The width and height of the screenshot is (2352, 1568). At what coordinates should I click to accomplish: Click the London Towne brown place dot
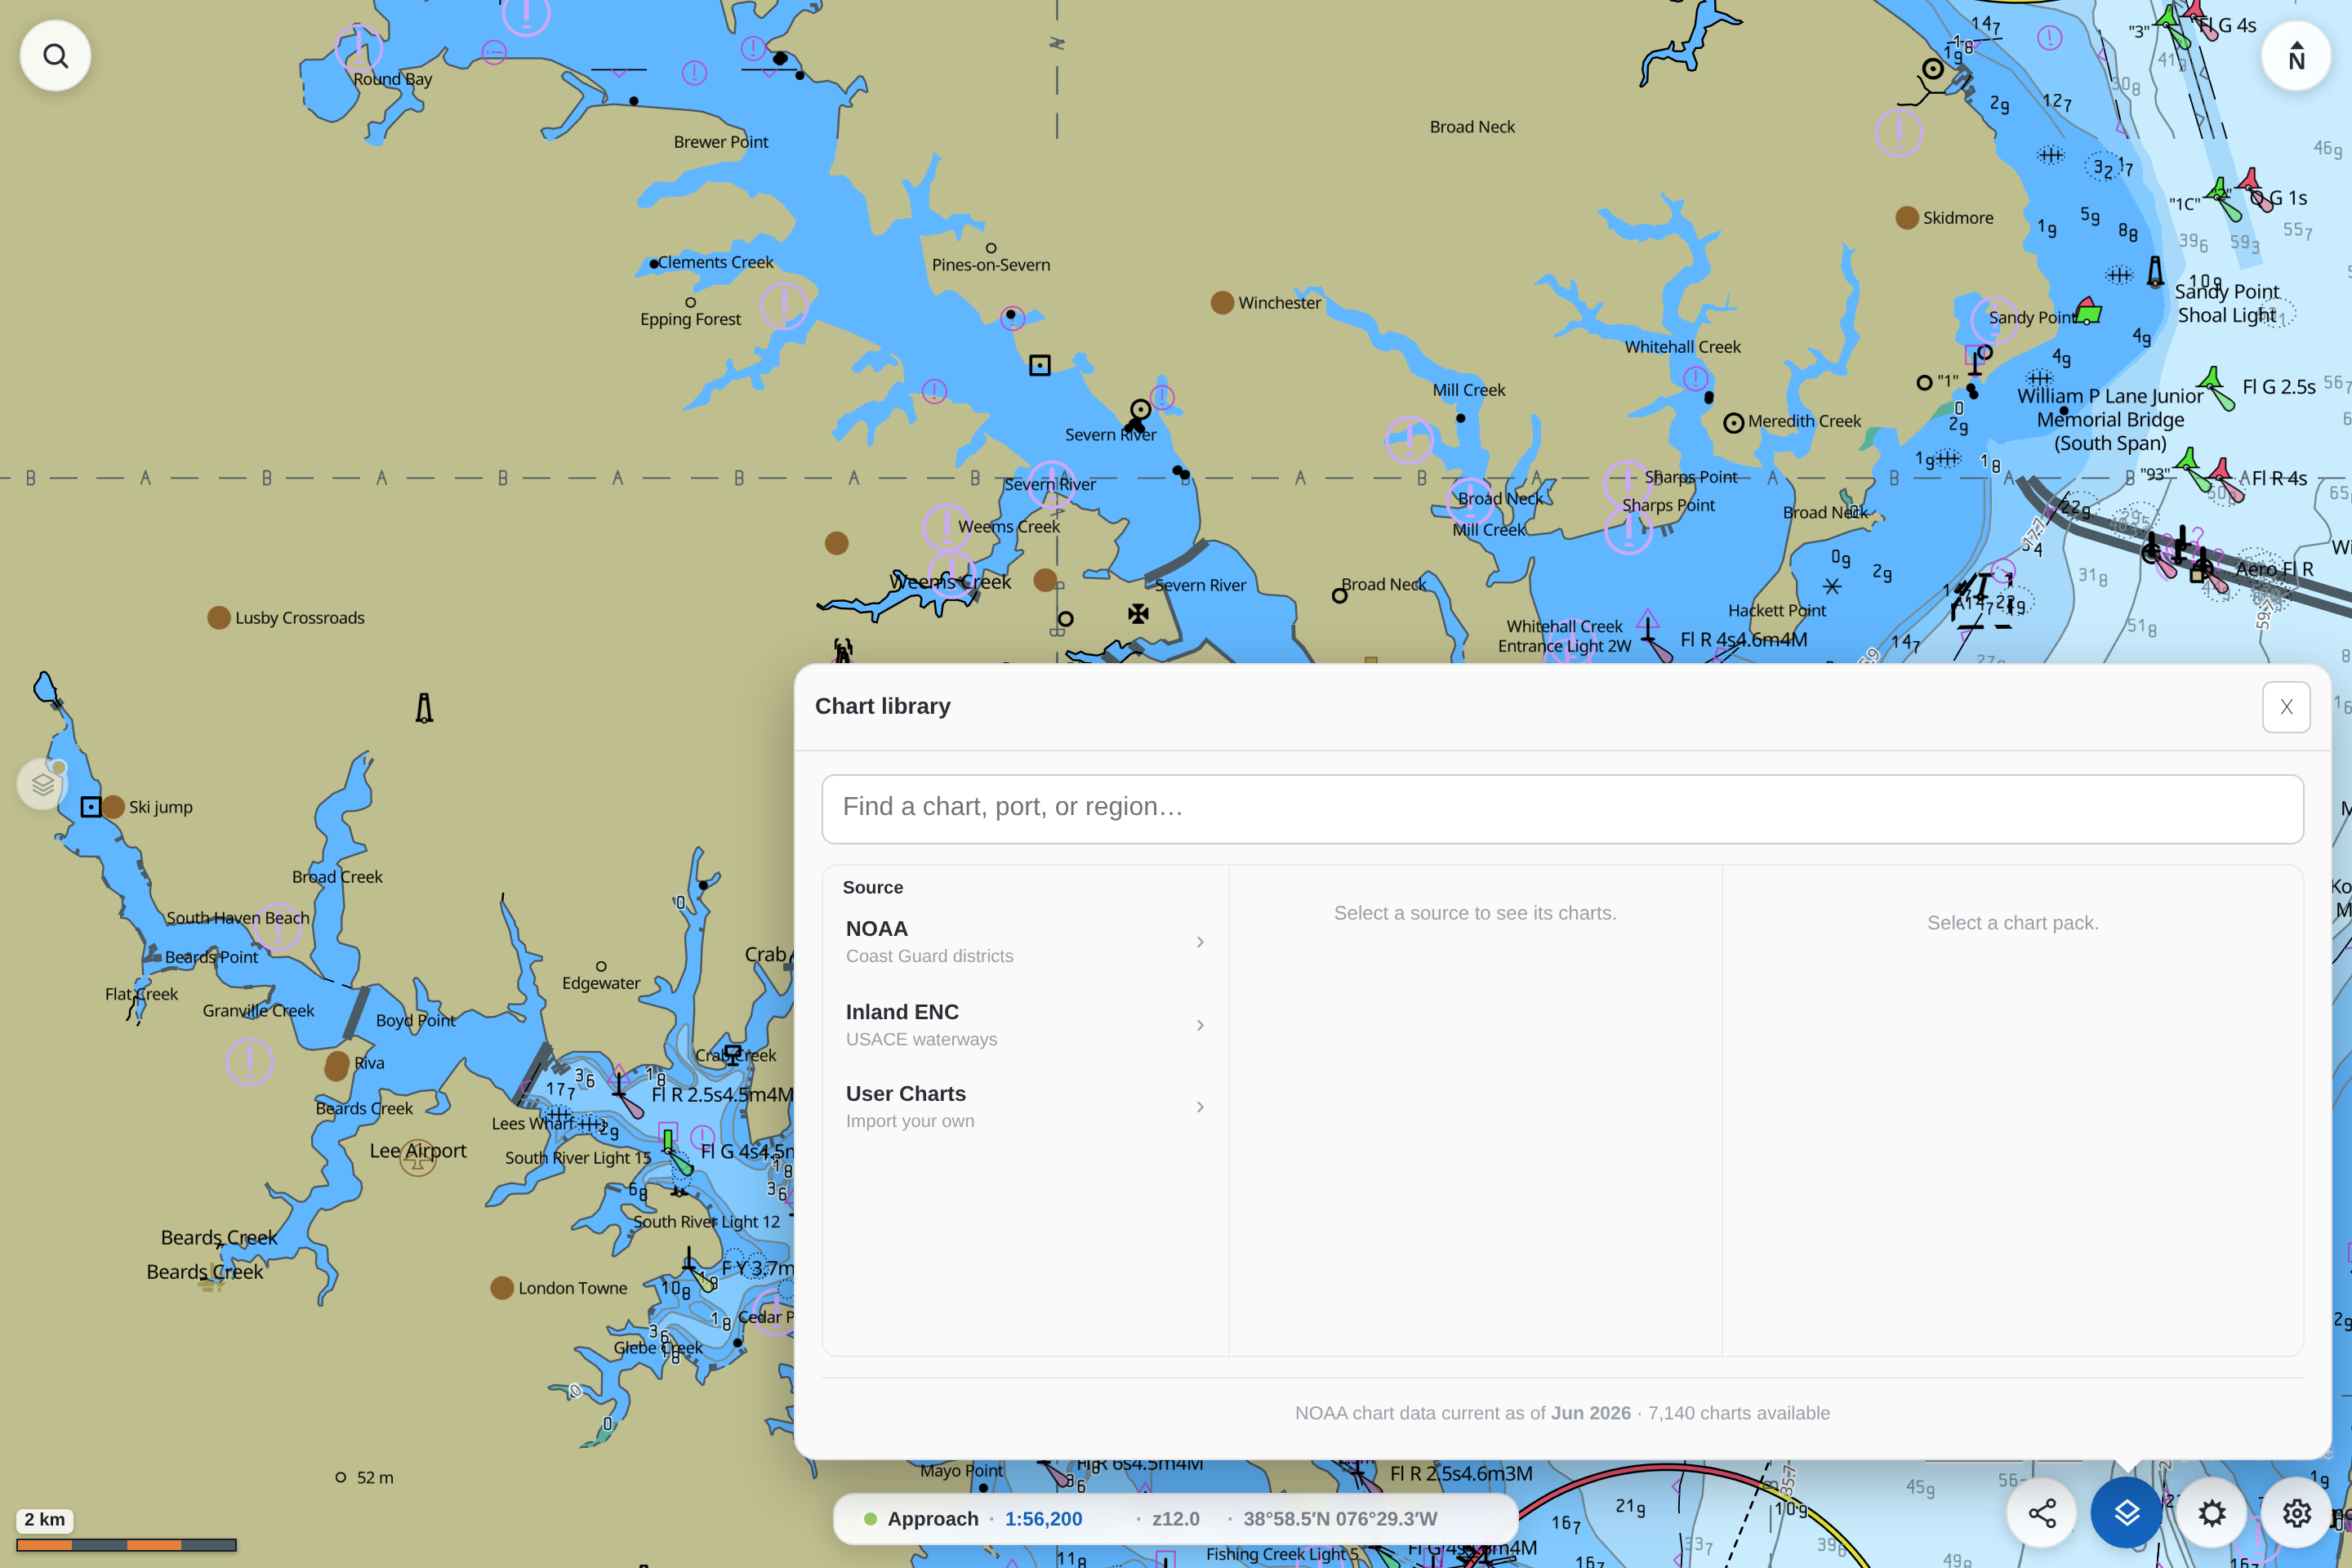502,1288
